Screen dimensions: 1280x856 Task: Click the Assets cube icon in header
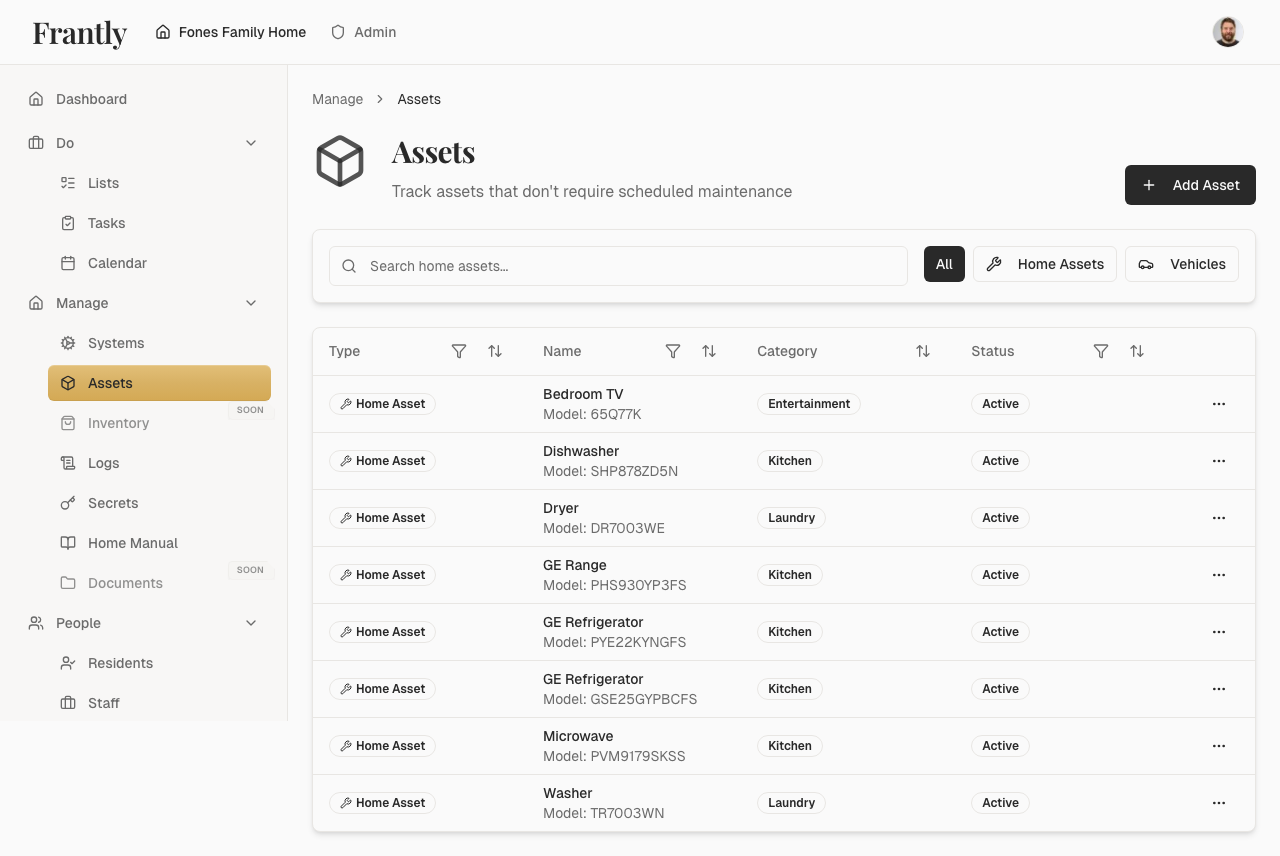340,160
